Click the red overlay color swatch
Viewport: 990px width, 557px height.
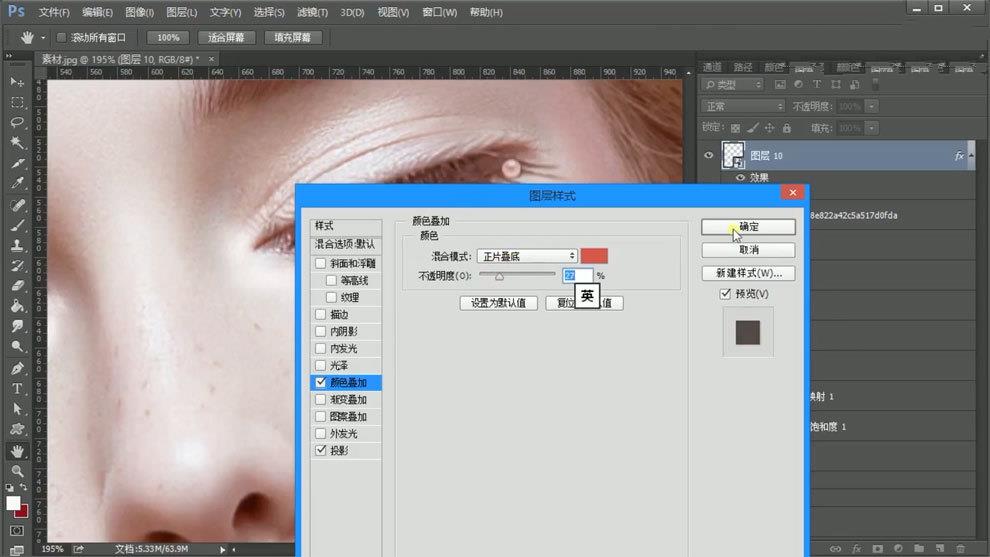point(594,257)
